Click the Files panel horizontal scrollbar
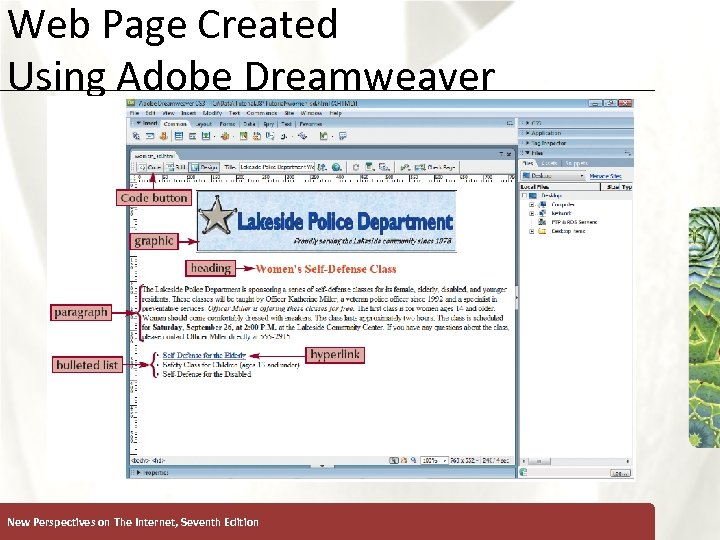This screenshot has width=720, height=540. tap(576, 461)
